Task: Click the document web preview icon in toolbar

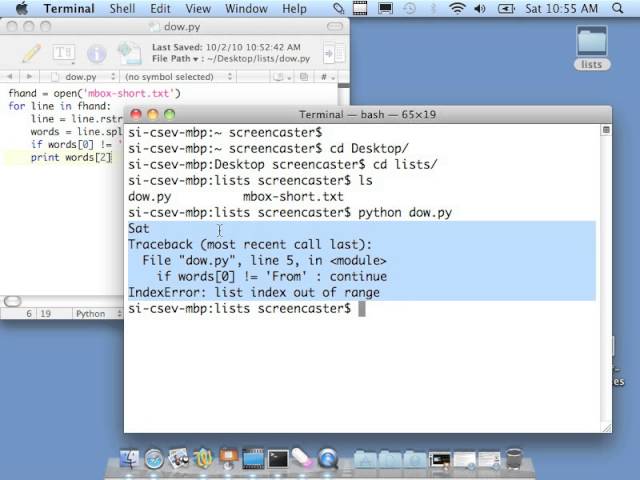Action: (x=129, y=53)
